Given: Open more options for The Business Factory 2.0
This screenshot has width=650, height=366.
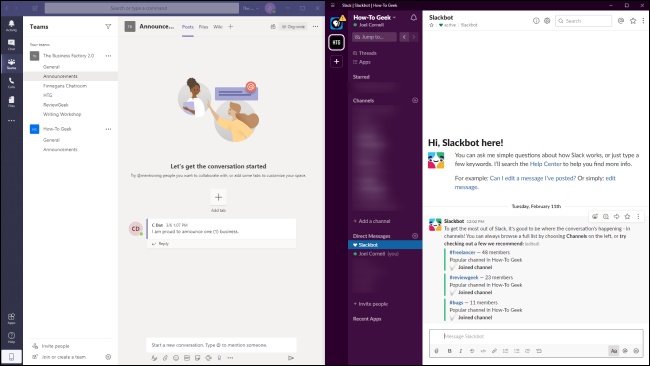Looking at the screenshot, I should point(108,56).
